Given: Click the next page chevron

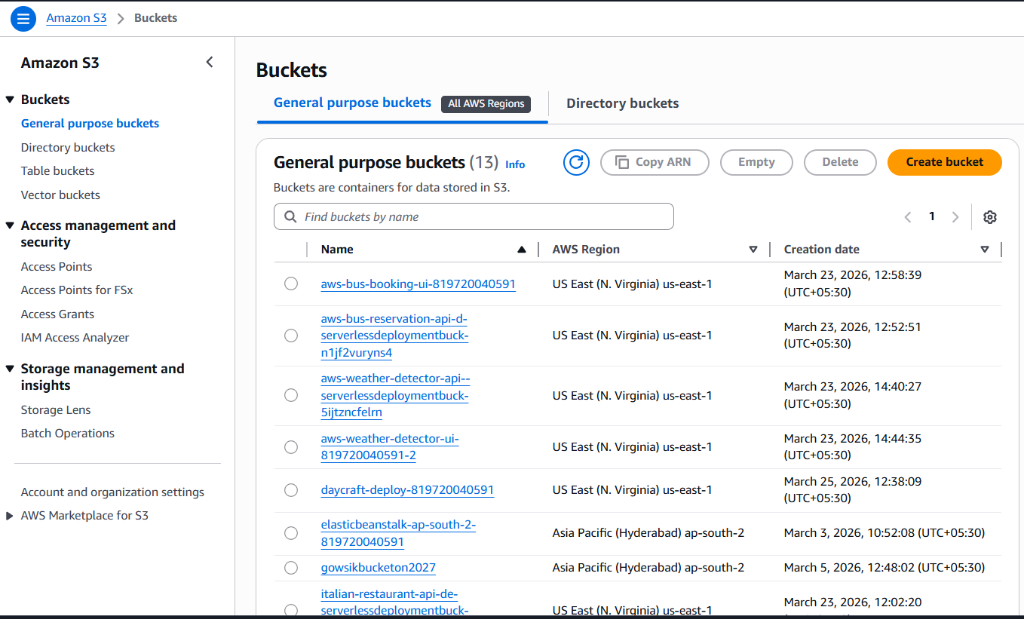Looking at the screenshot, I should [x=955, y=216].
